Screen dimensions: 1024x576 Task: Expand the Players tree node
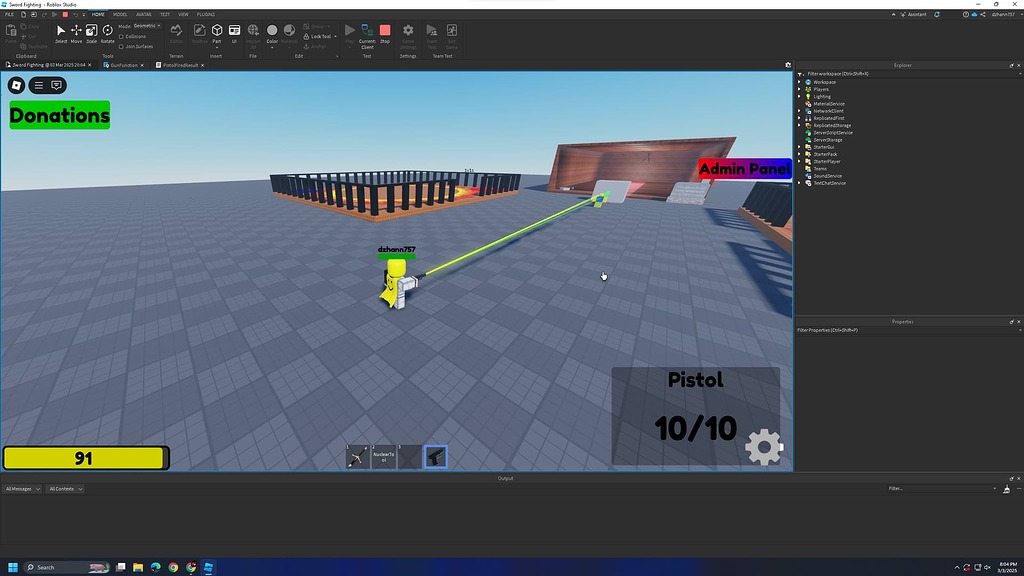click(x=799, y=89)
